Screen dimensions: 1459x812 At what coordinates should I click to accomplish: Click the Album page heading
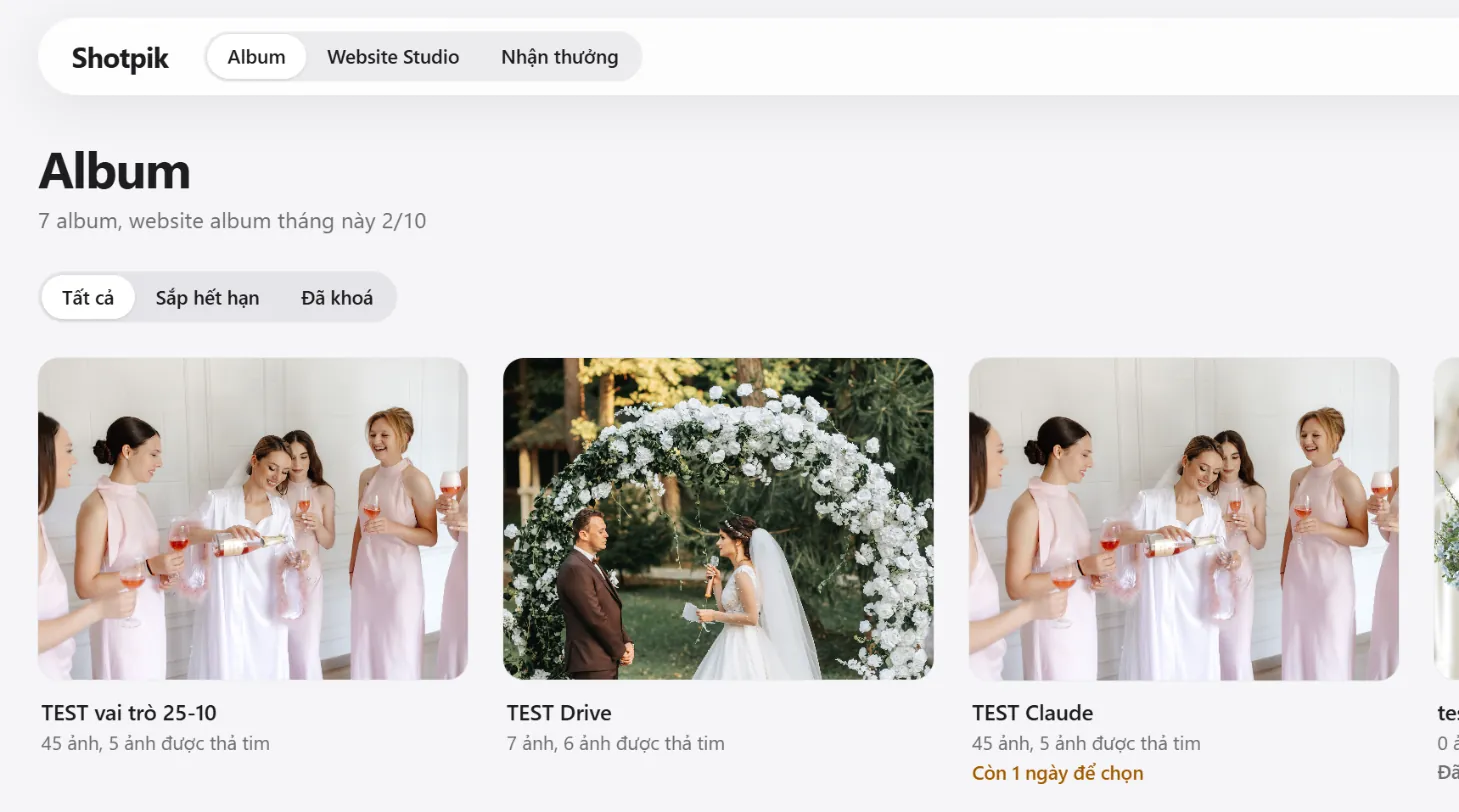click(114, 171)
